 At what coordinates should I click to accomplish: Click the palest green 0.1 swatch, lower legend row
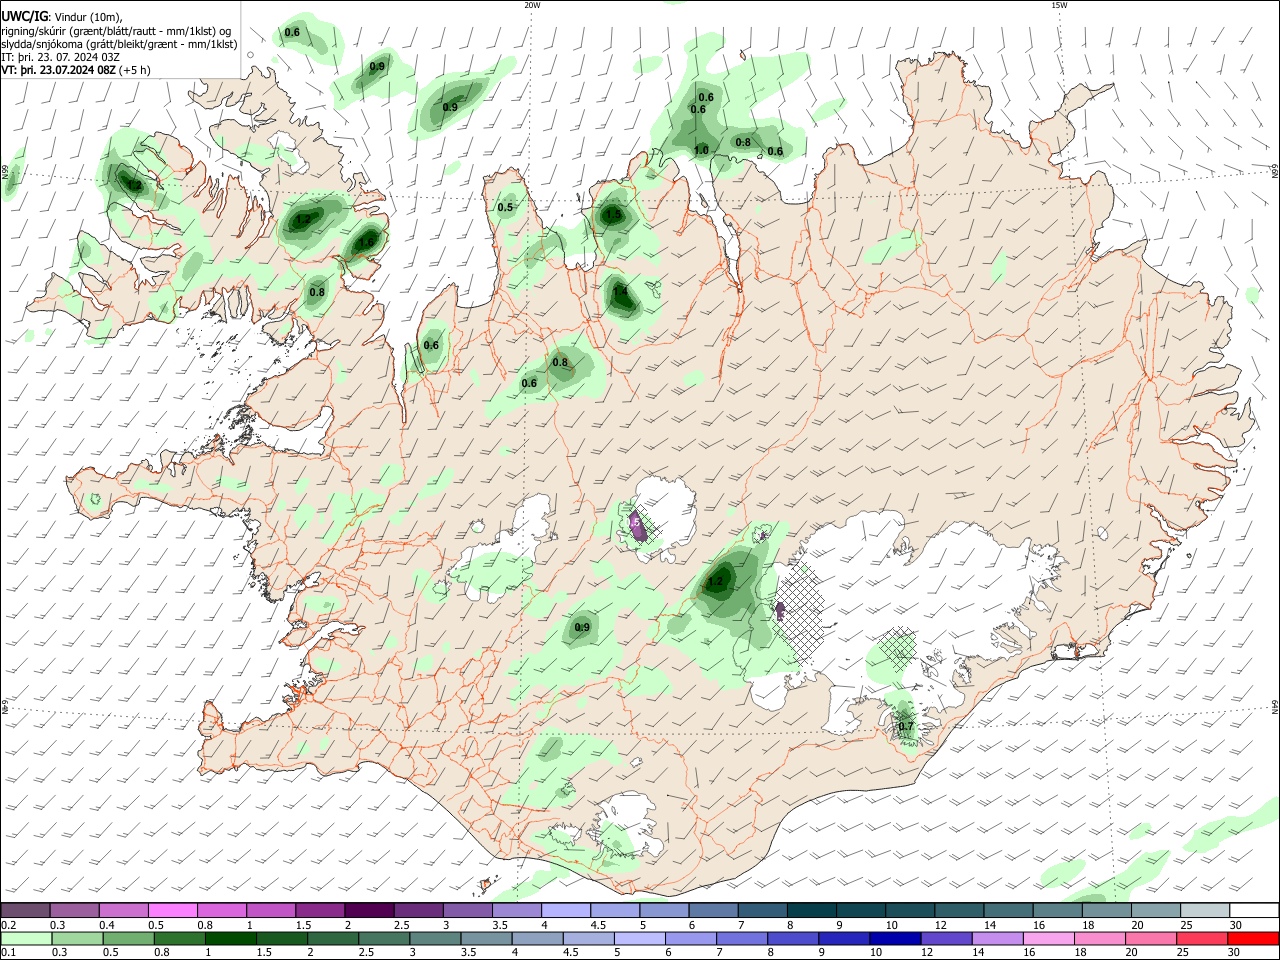26,938
